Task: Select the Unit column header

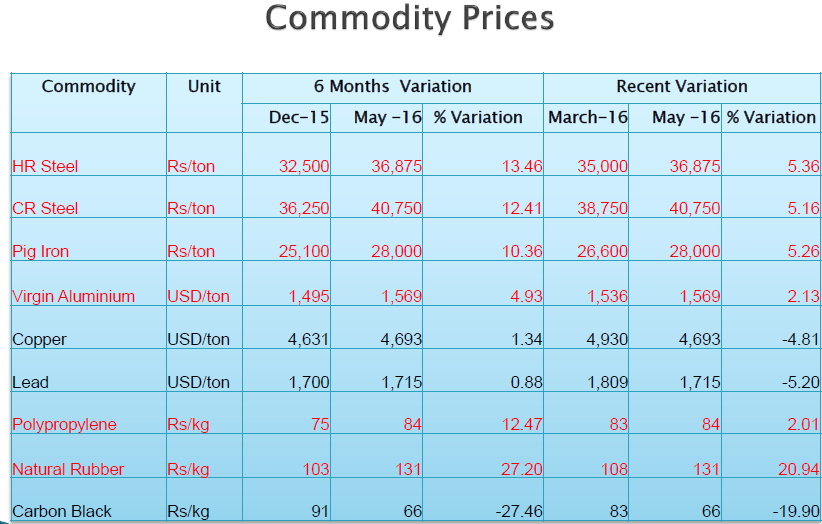Action: 204,86
